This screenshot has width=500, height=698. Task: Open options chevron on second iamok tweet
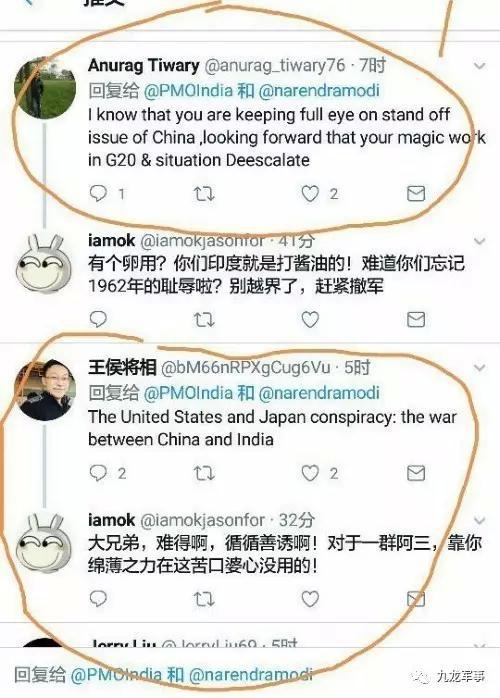pos(480,520)
